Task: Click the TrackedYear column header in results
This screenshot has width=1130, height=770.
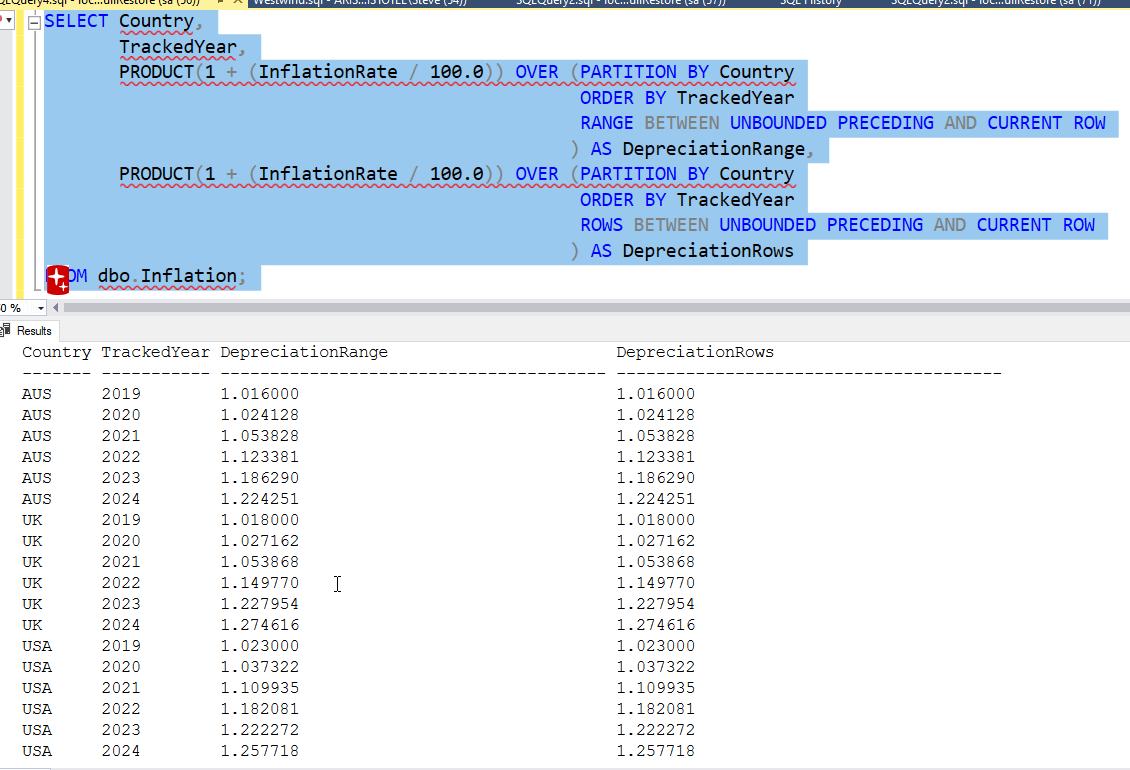Action: click(x=155, y=353)
